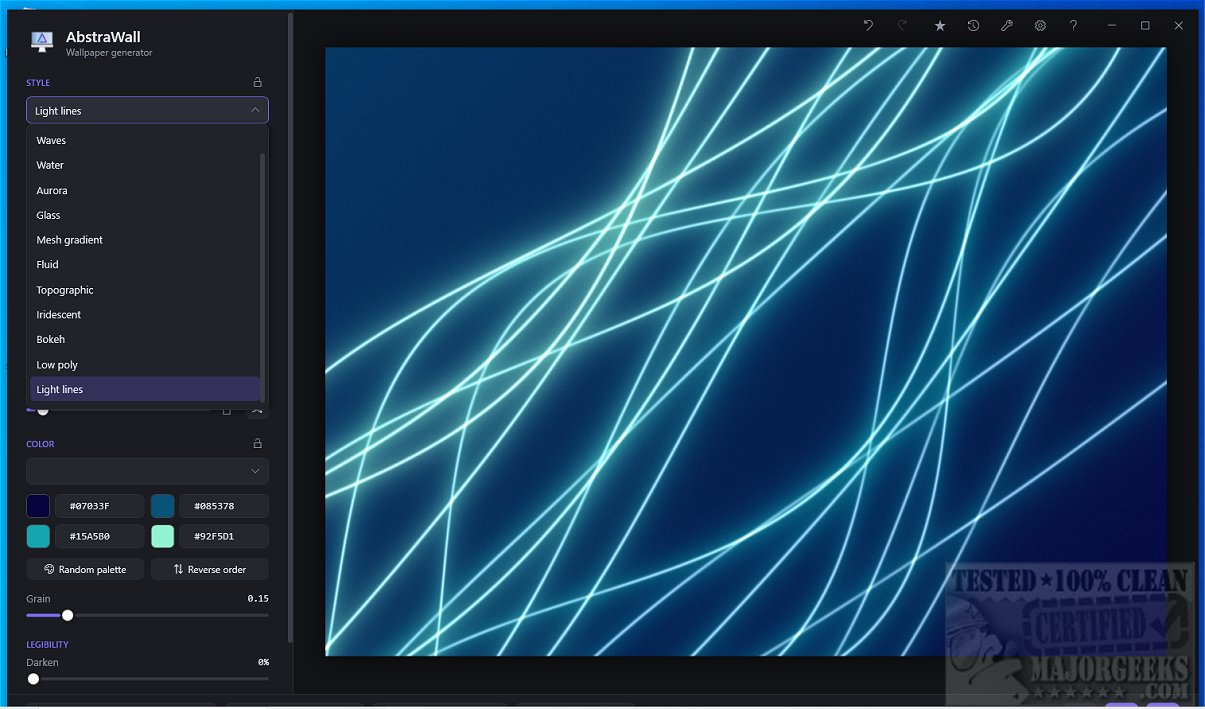Toggle the Style section lock
1205x709 pixels.
[257, 83]
